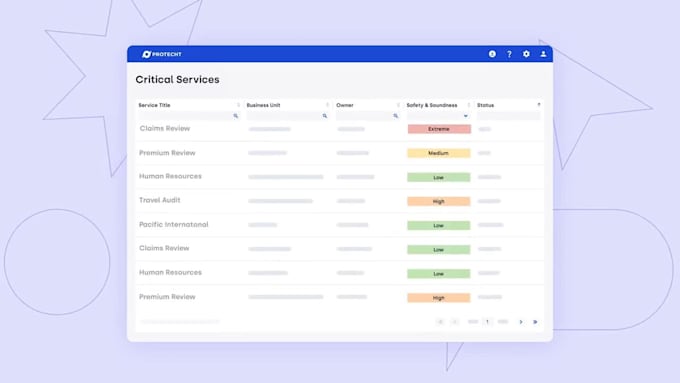This screenshot has height=383, width=680.
Task: Click the Business Unit filter search icon
Action: [325, 116]
